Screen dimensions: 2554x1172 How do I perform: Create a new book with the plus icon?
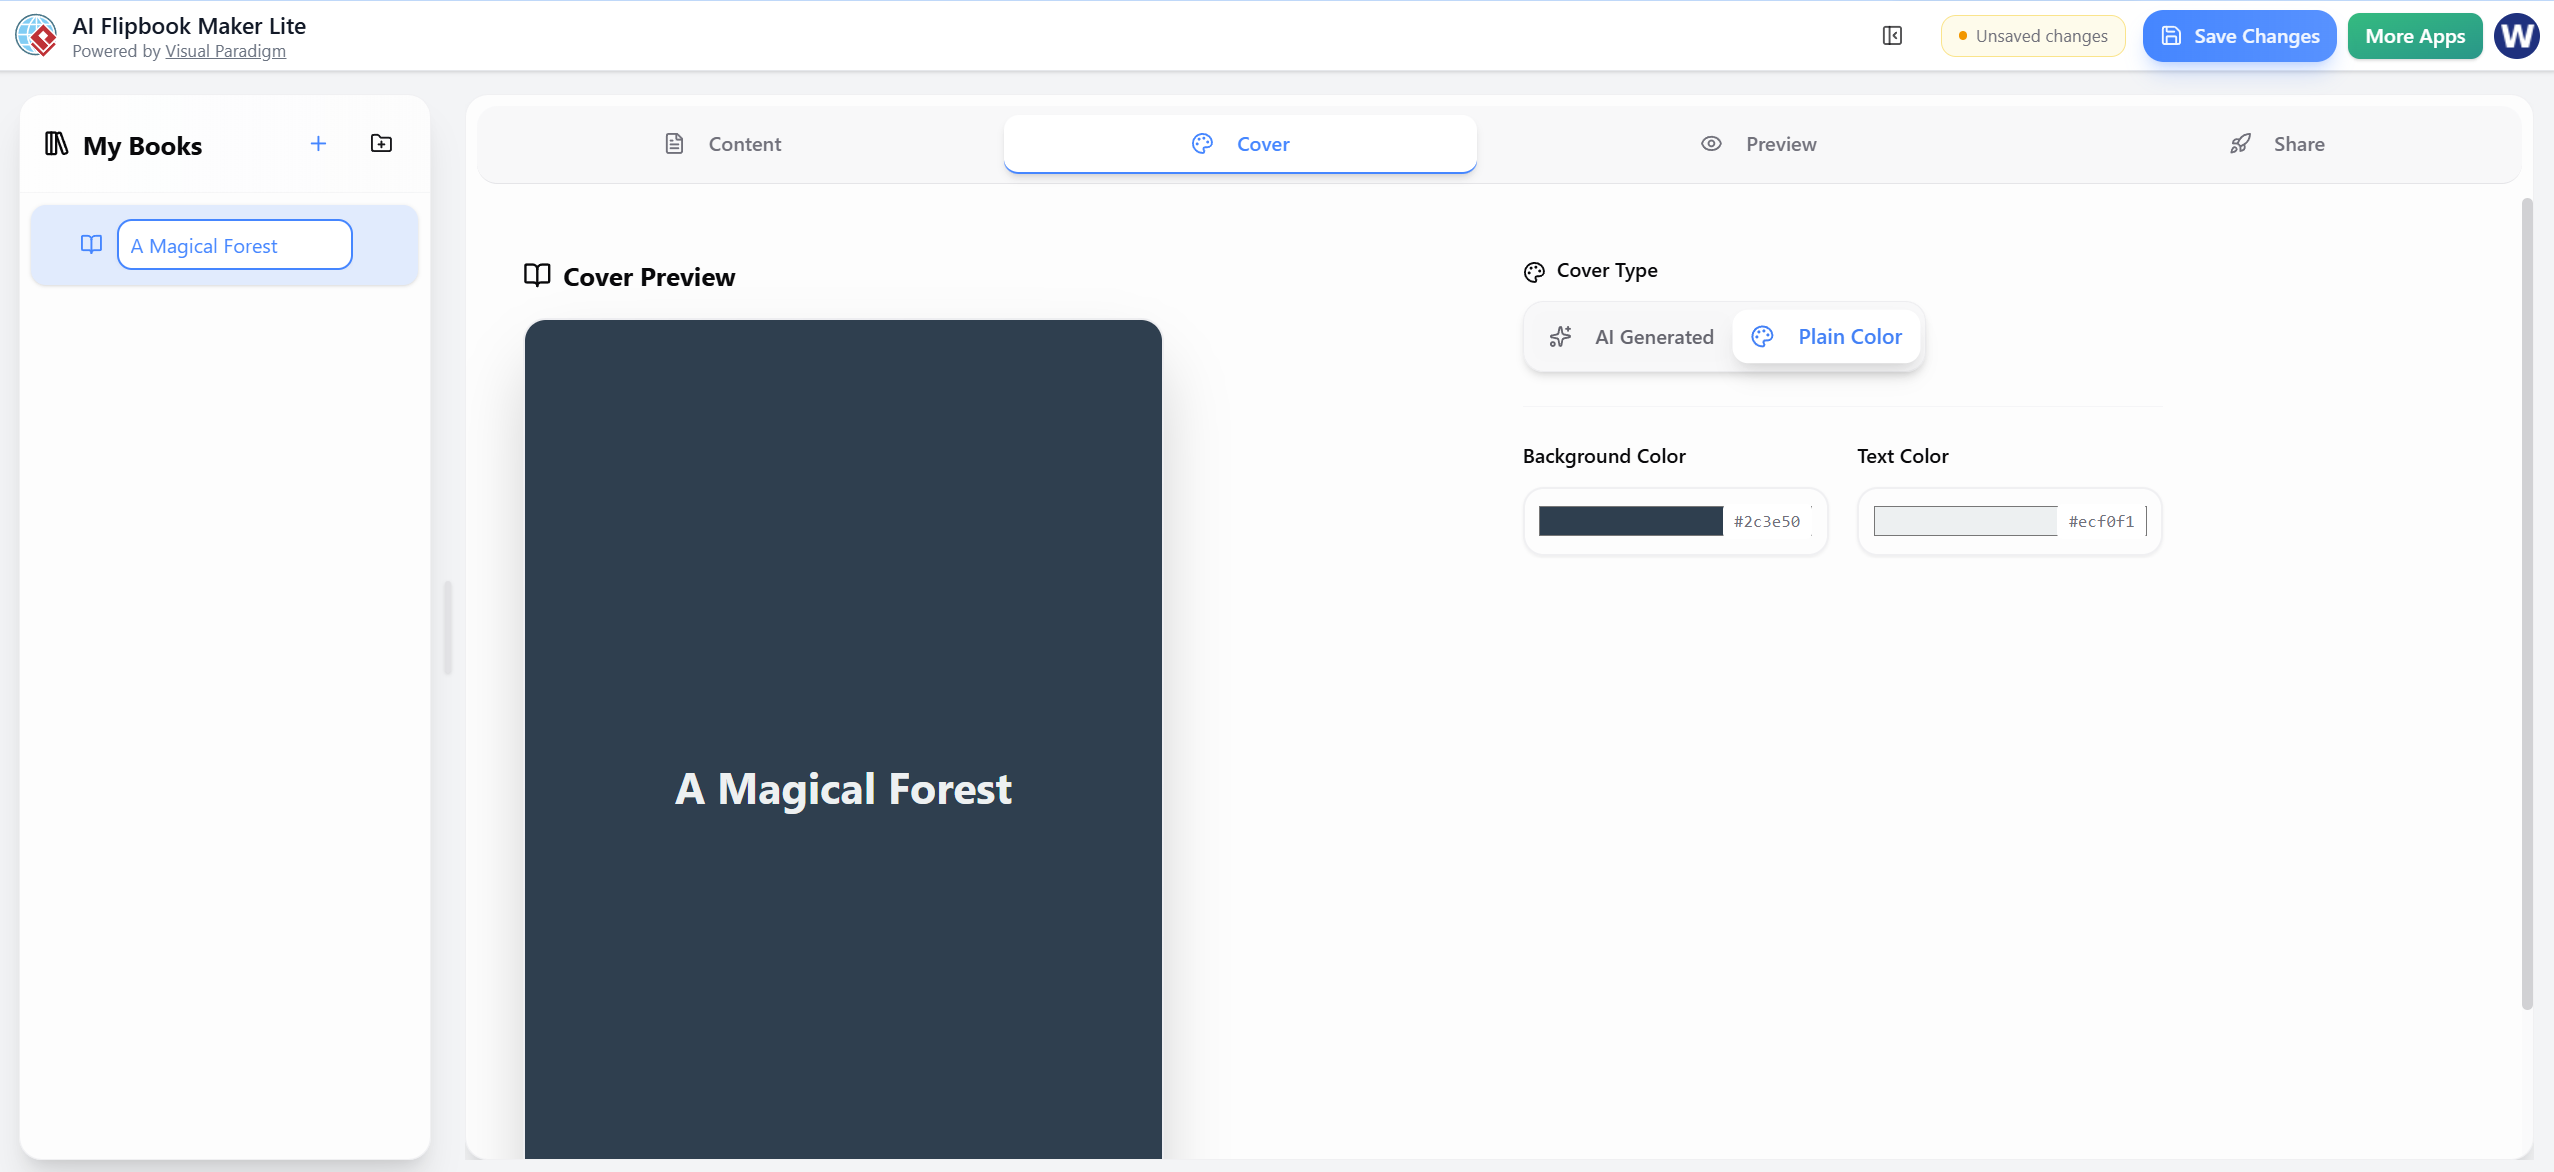pyautogui.click(x=318, y=143)
